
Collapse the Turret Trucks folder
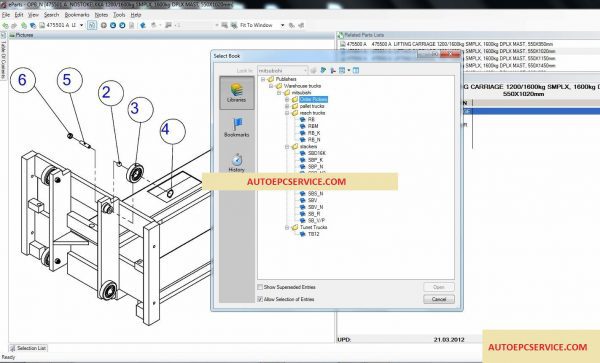tap(287, 227)
